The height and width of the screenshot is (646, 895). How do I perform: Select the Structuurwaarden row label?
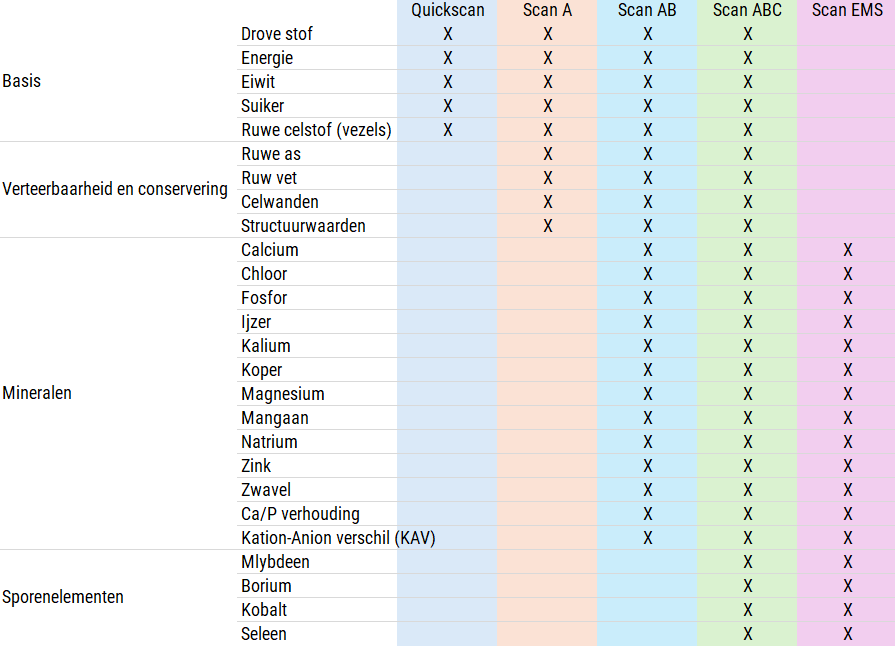pyautogui.click(x=303, y=226)
